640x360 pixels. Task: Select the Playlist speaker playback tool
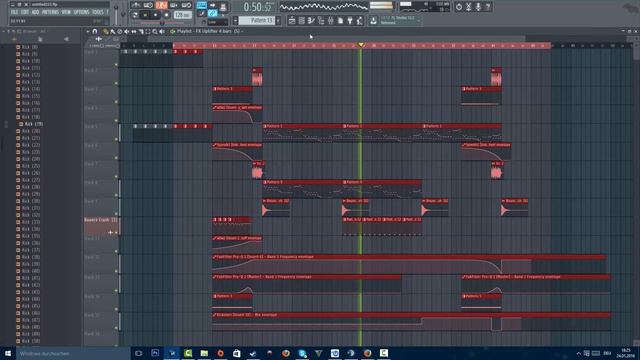tap(162, 31)
